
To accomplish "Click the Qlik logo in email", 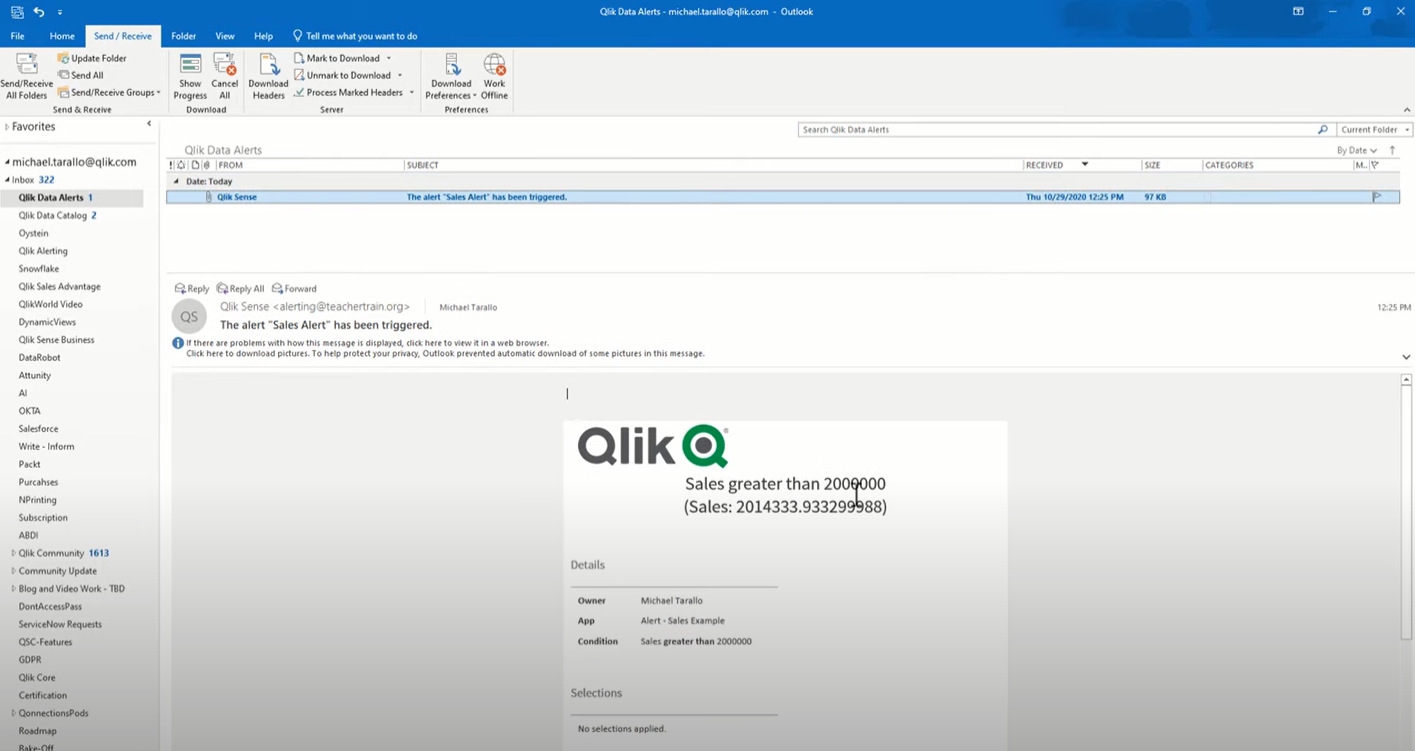I will coord(653,446).
